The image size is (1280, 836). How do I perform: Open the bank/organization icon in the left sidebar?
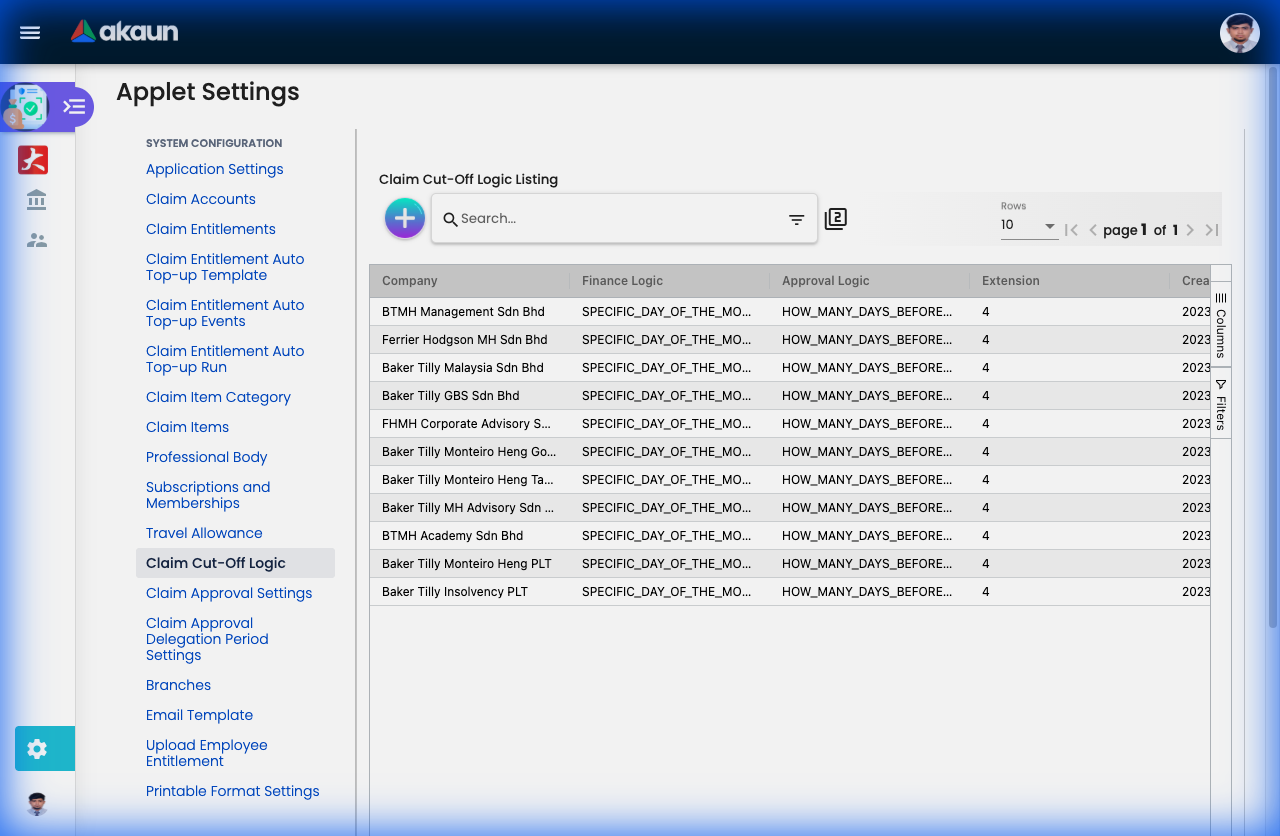(x=35, y=199)
